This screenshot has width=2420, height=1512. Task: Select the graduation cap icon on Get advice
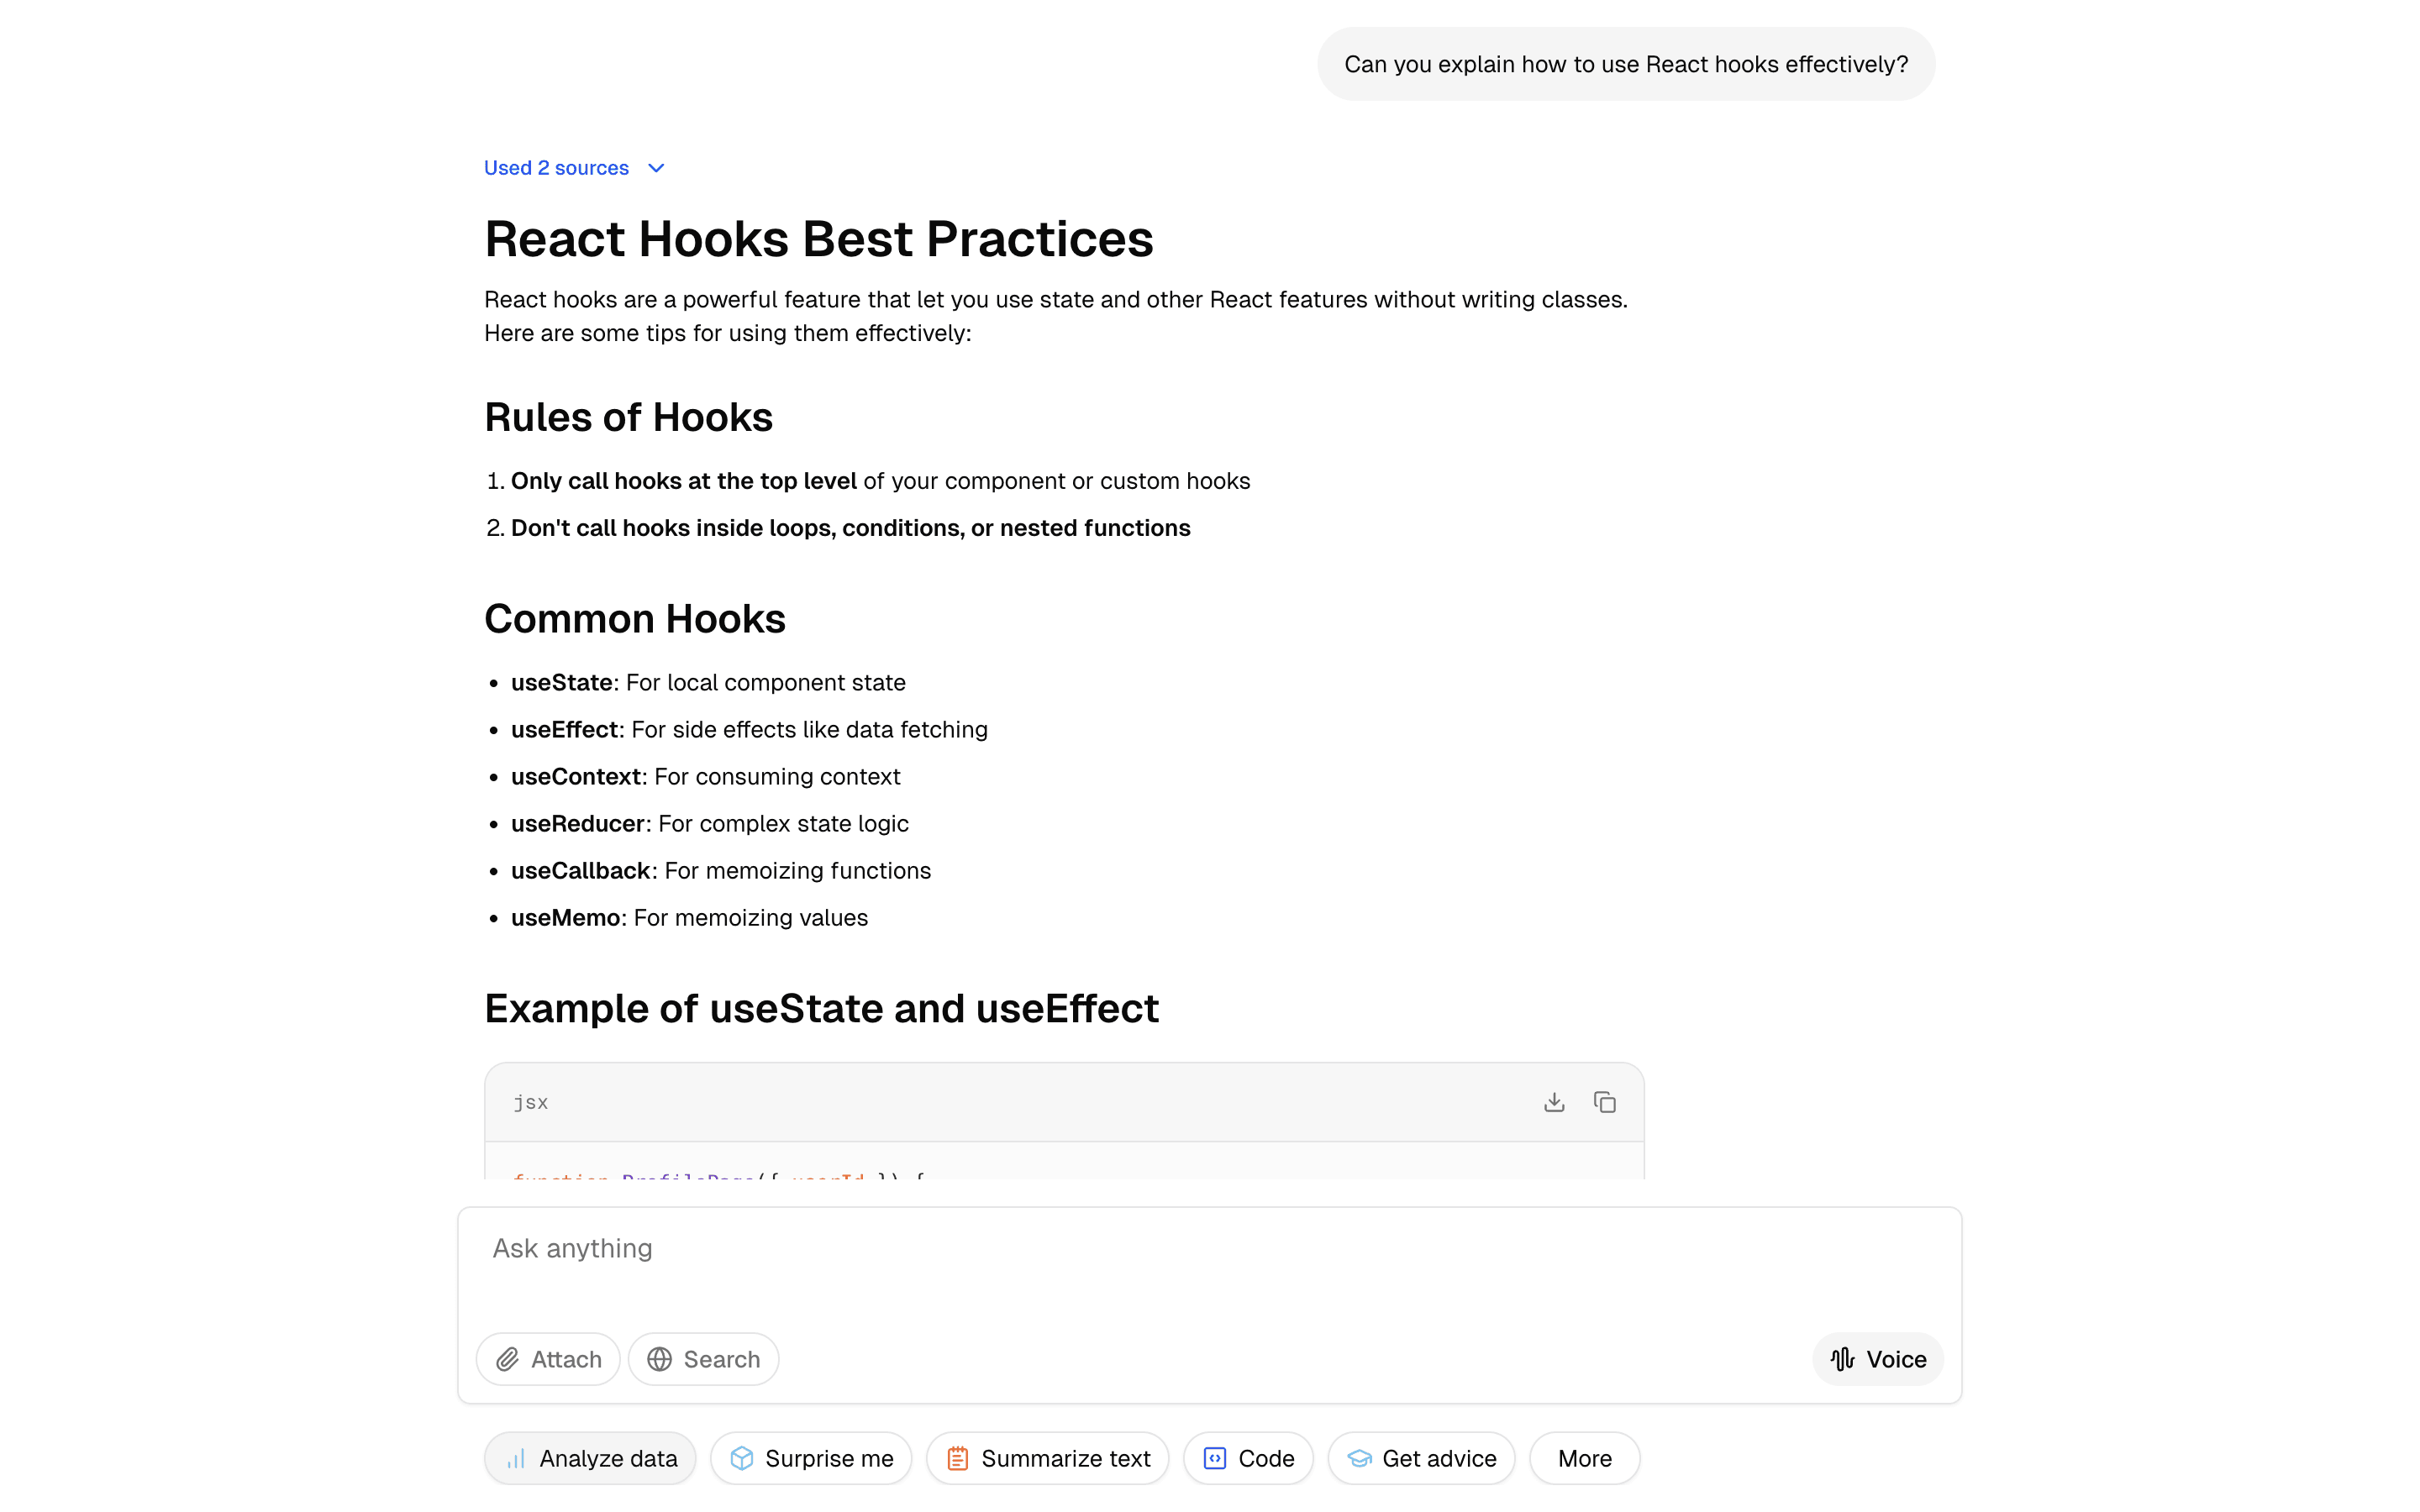(x=1359, y=1458)
